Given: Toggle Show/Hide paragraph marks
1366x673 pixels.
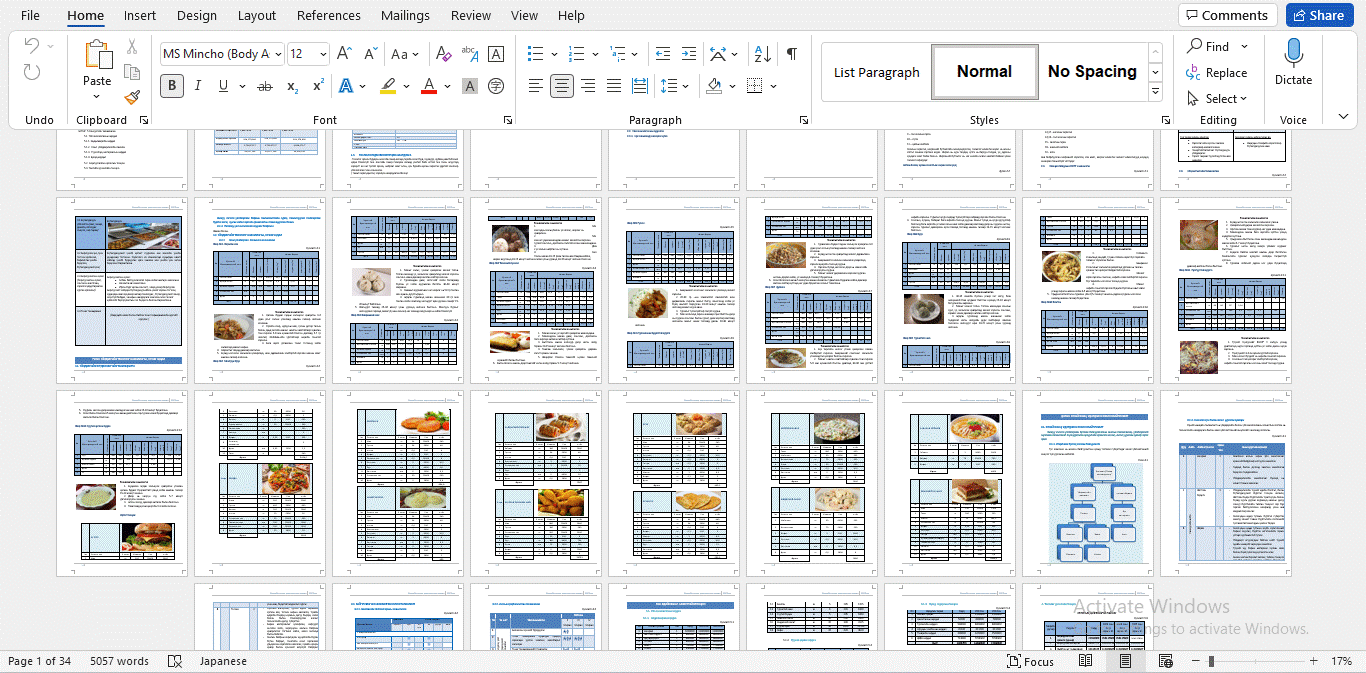Looking at the screenshot, I should click(792, 54).
